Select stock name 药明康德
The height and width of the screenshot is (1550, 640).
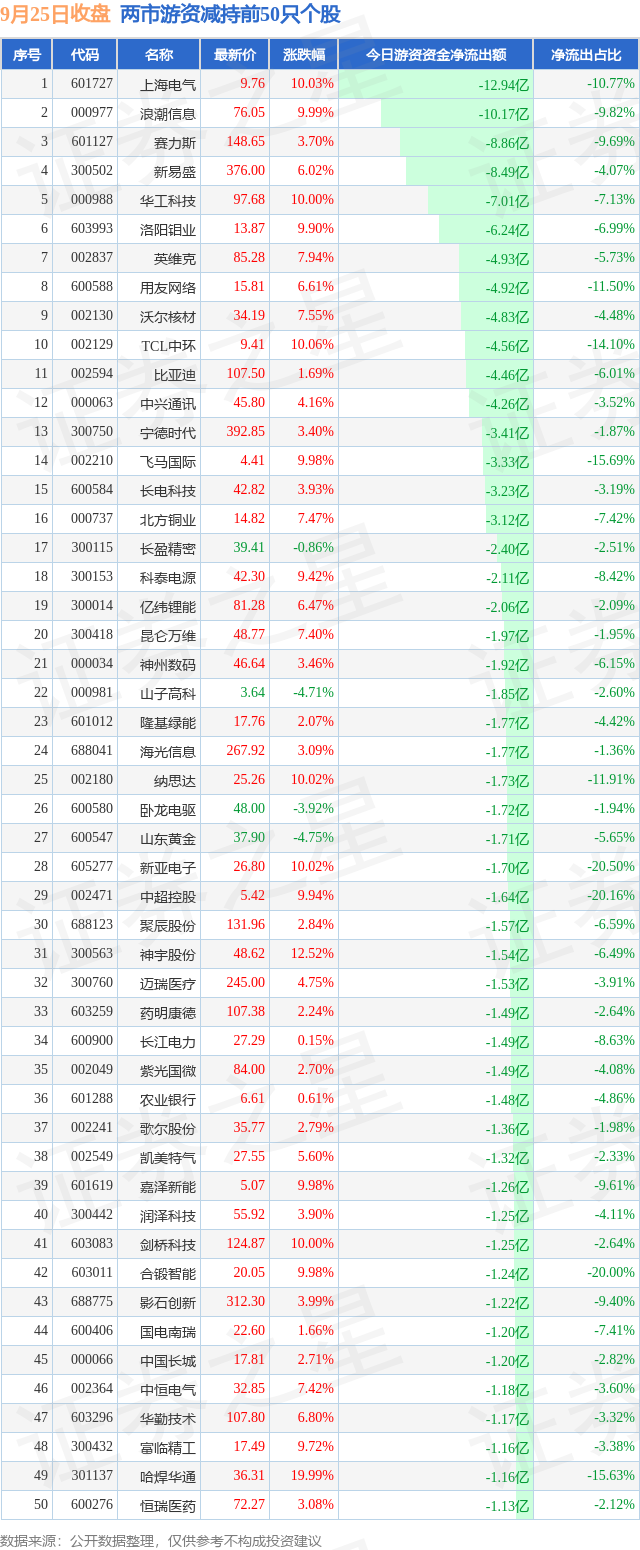coord(169,1013)
